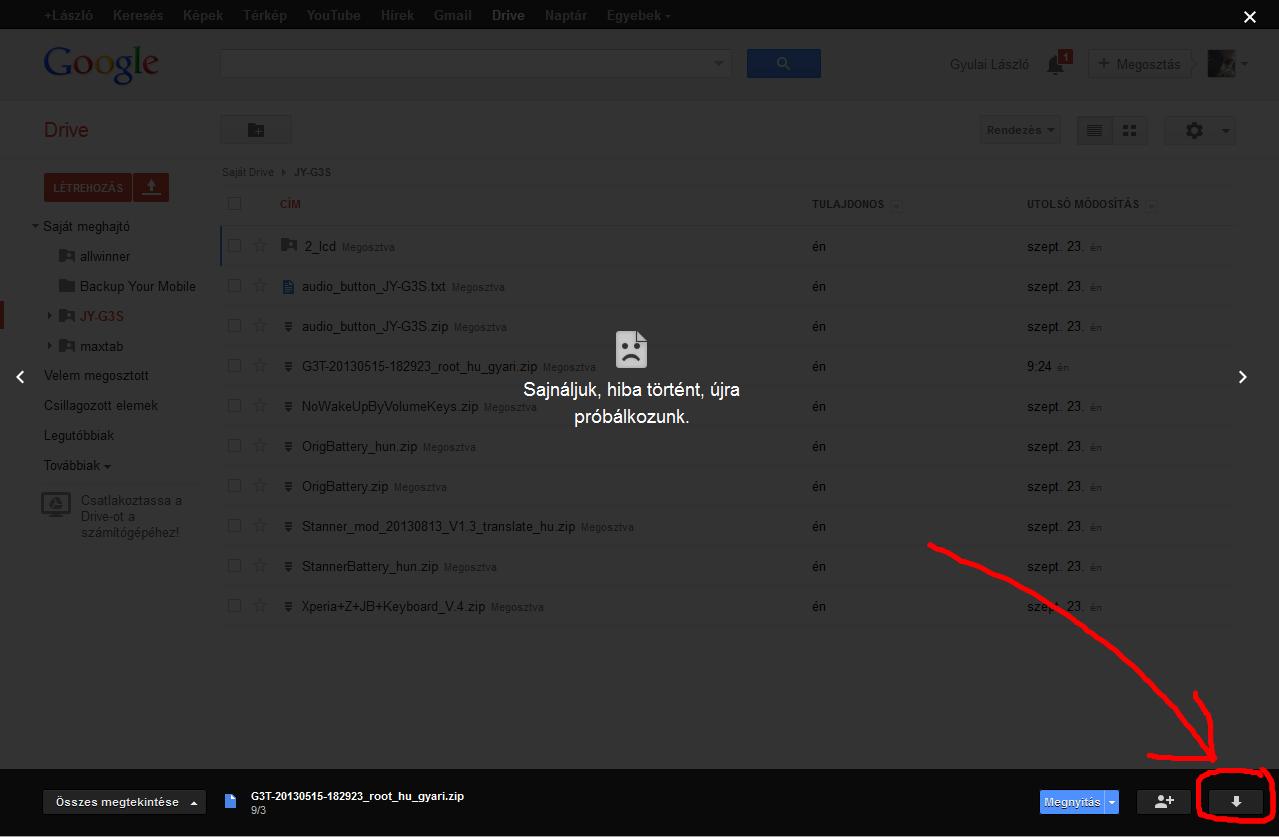Screen dimensions: 1279x837
Task: Click the file type icon in bottom bar
Action: click(x=231, y=801)
